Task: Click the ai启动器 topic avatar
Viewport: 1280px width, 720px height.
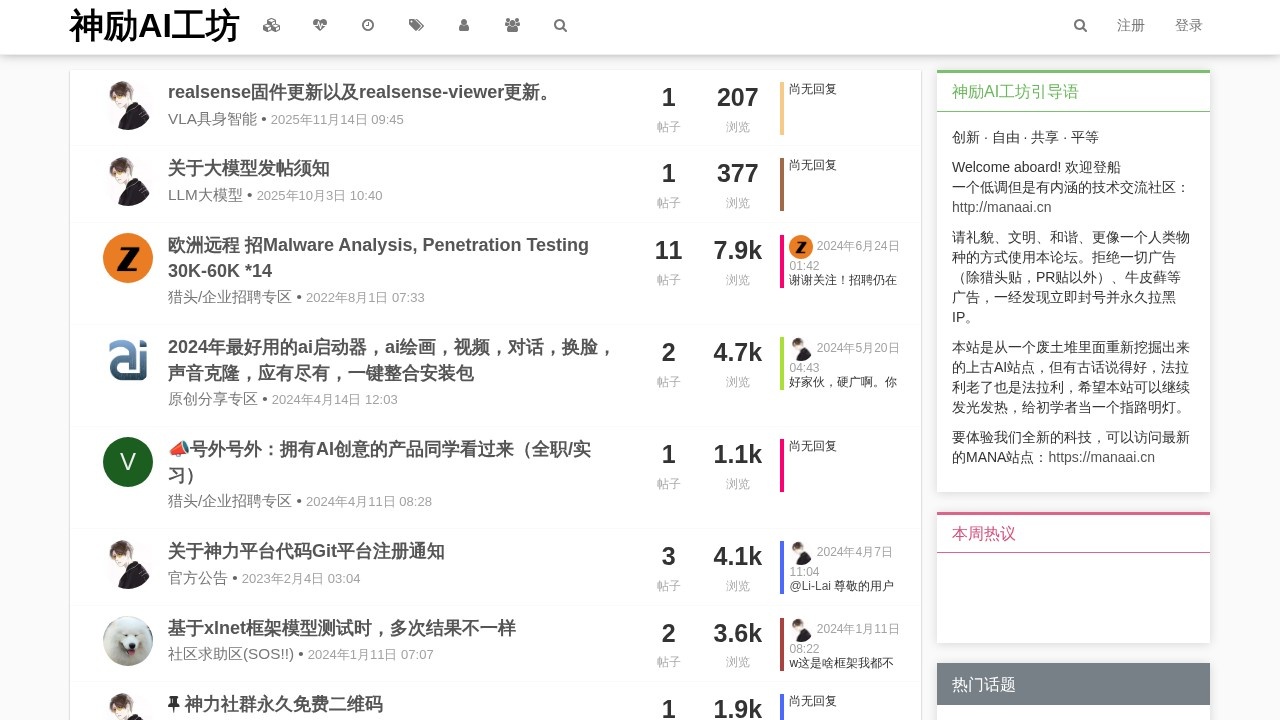Action: pyautogui.click(x=128, y=360)
